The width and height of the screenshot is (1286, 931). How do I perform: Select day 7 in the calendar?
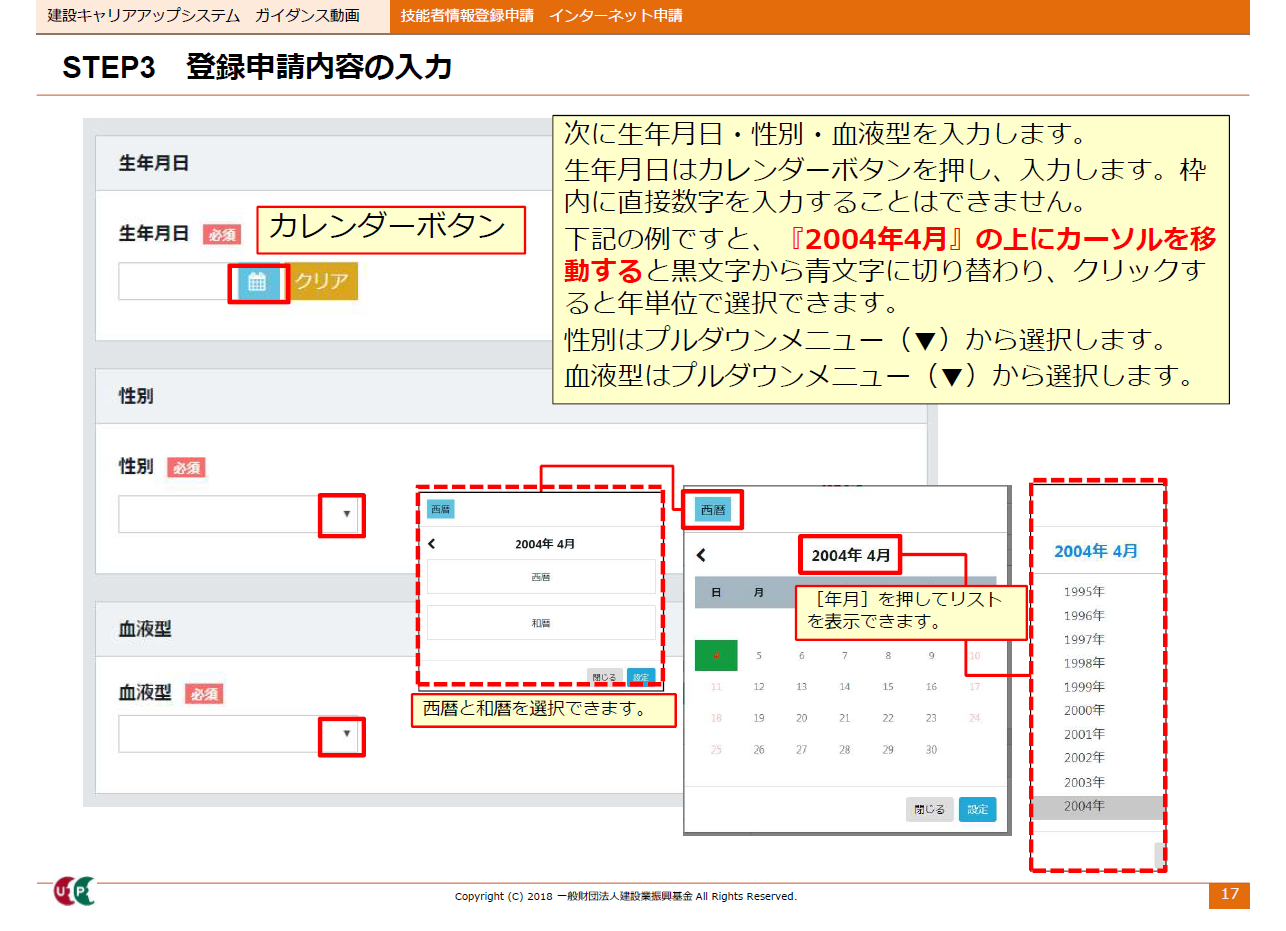point(845,656)
